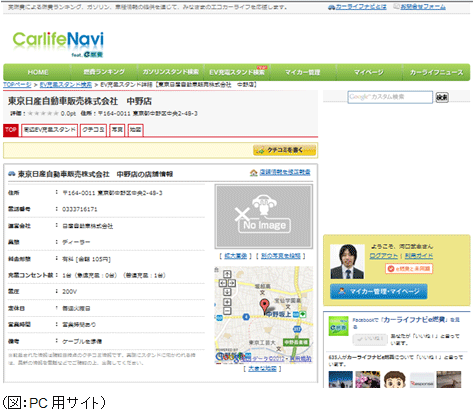This screenshot has width=473, height=414.
Task: Pan the map right with the arrow
Action: (x=232, y=283)
